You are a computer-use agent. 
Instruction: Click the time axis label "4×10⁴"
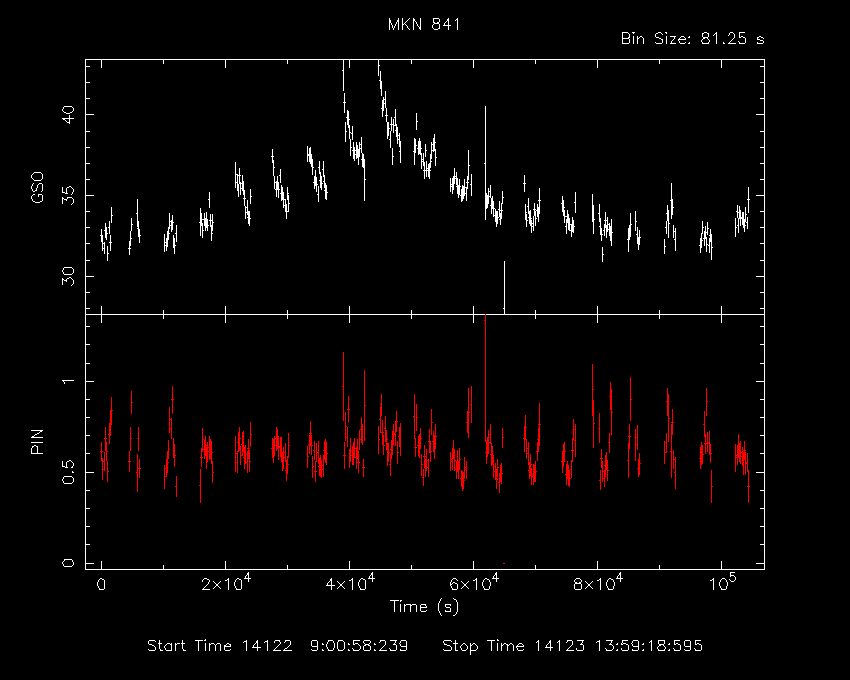pos(350,583)
